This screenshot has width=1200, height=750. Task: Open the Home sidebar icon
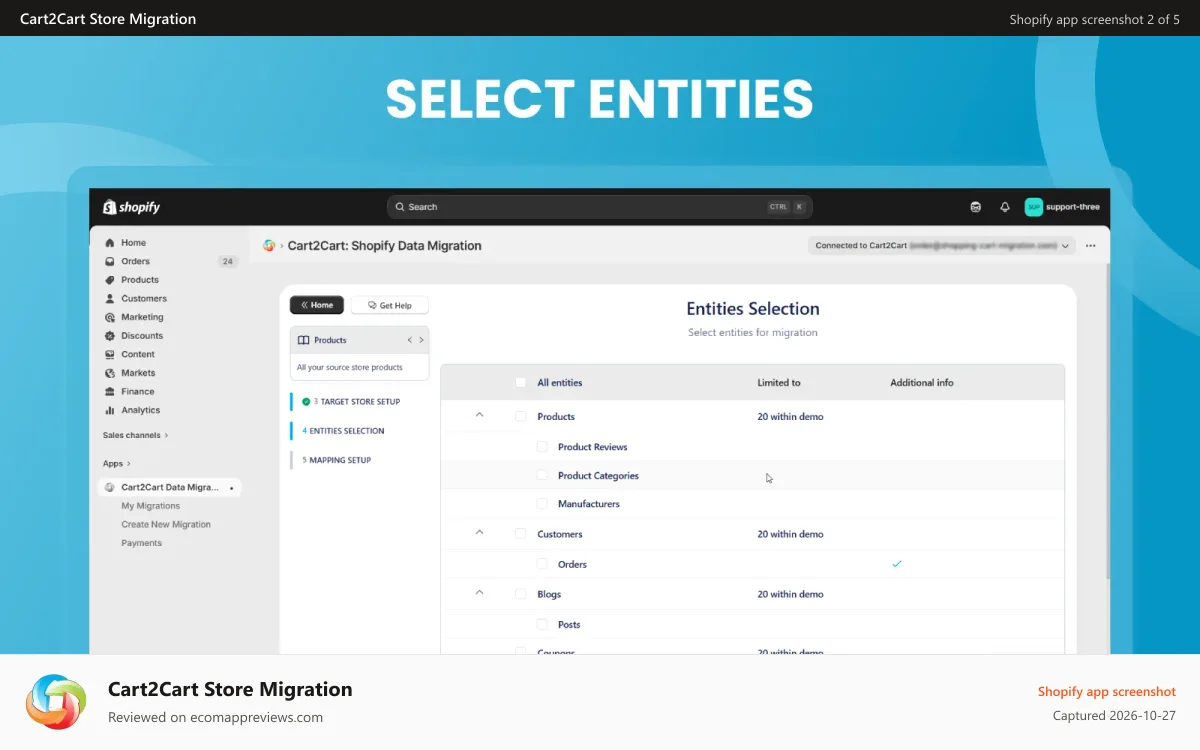[110, 243]
